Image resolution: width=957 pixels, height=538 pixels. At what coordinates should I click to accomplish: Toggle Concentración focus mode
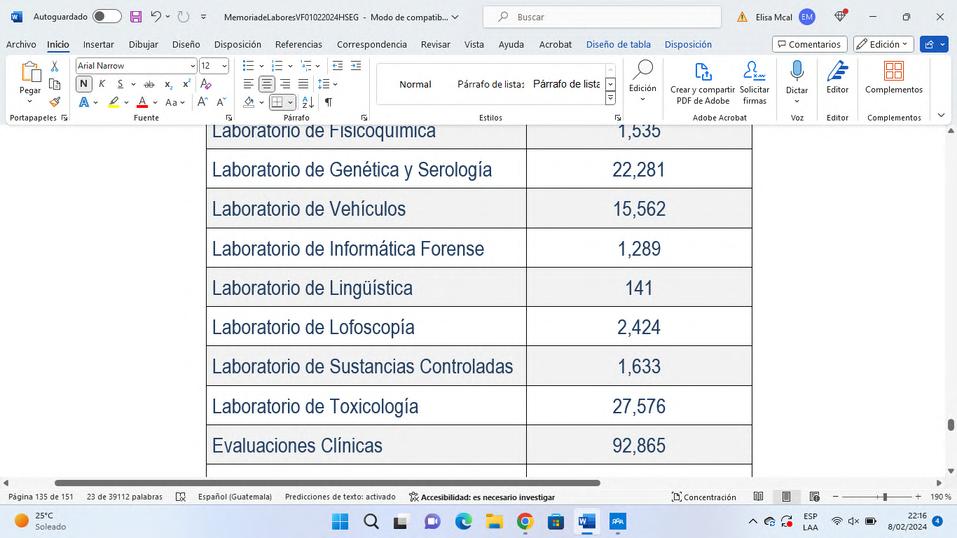click(704, 497)
